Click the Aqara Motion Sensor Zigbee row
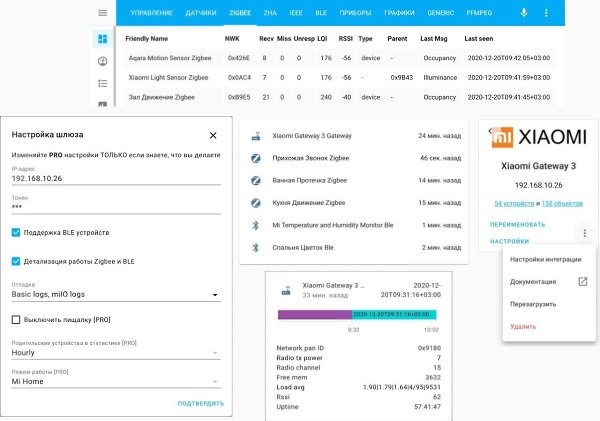This screenshot has width=600, height=421. tap(340, 58)
